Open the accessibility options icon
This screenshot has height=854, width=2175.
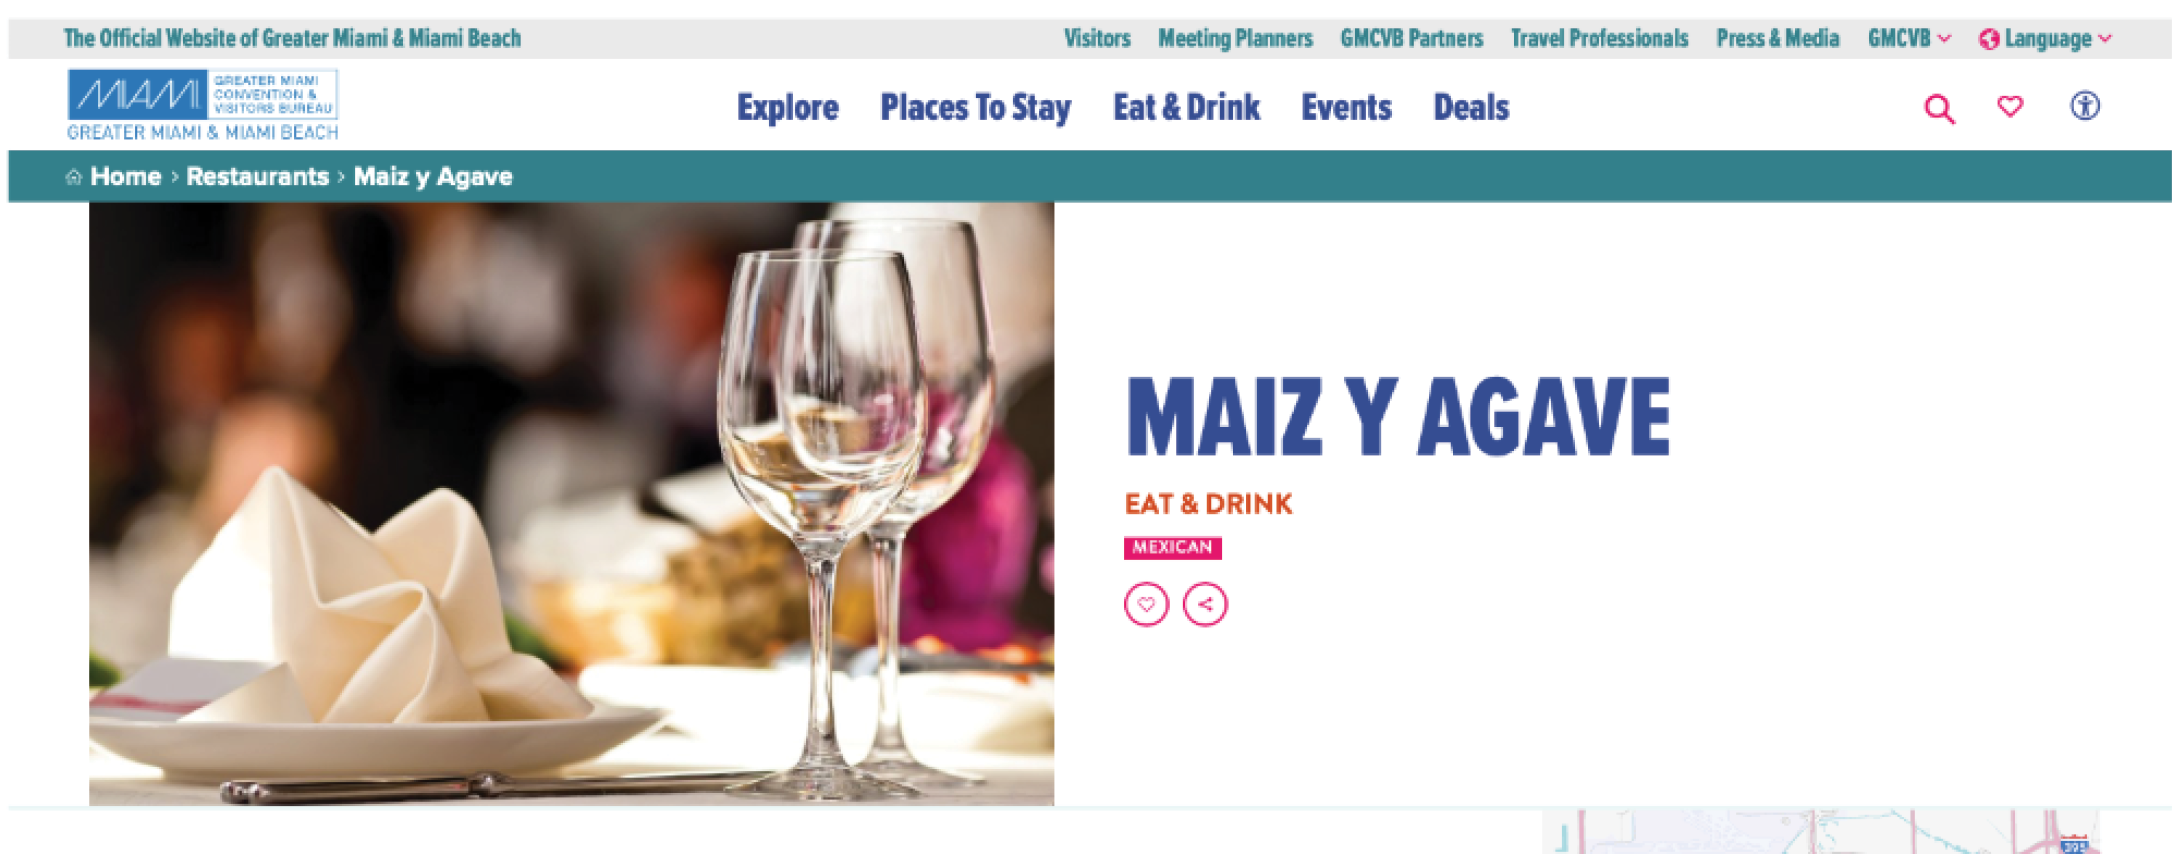tap(2084, 106)
